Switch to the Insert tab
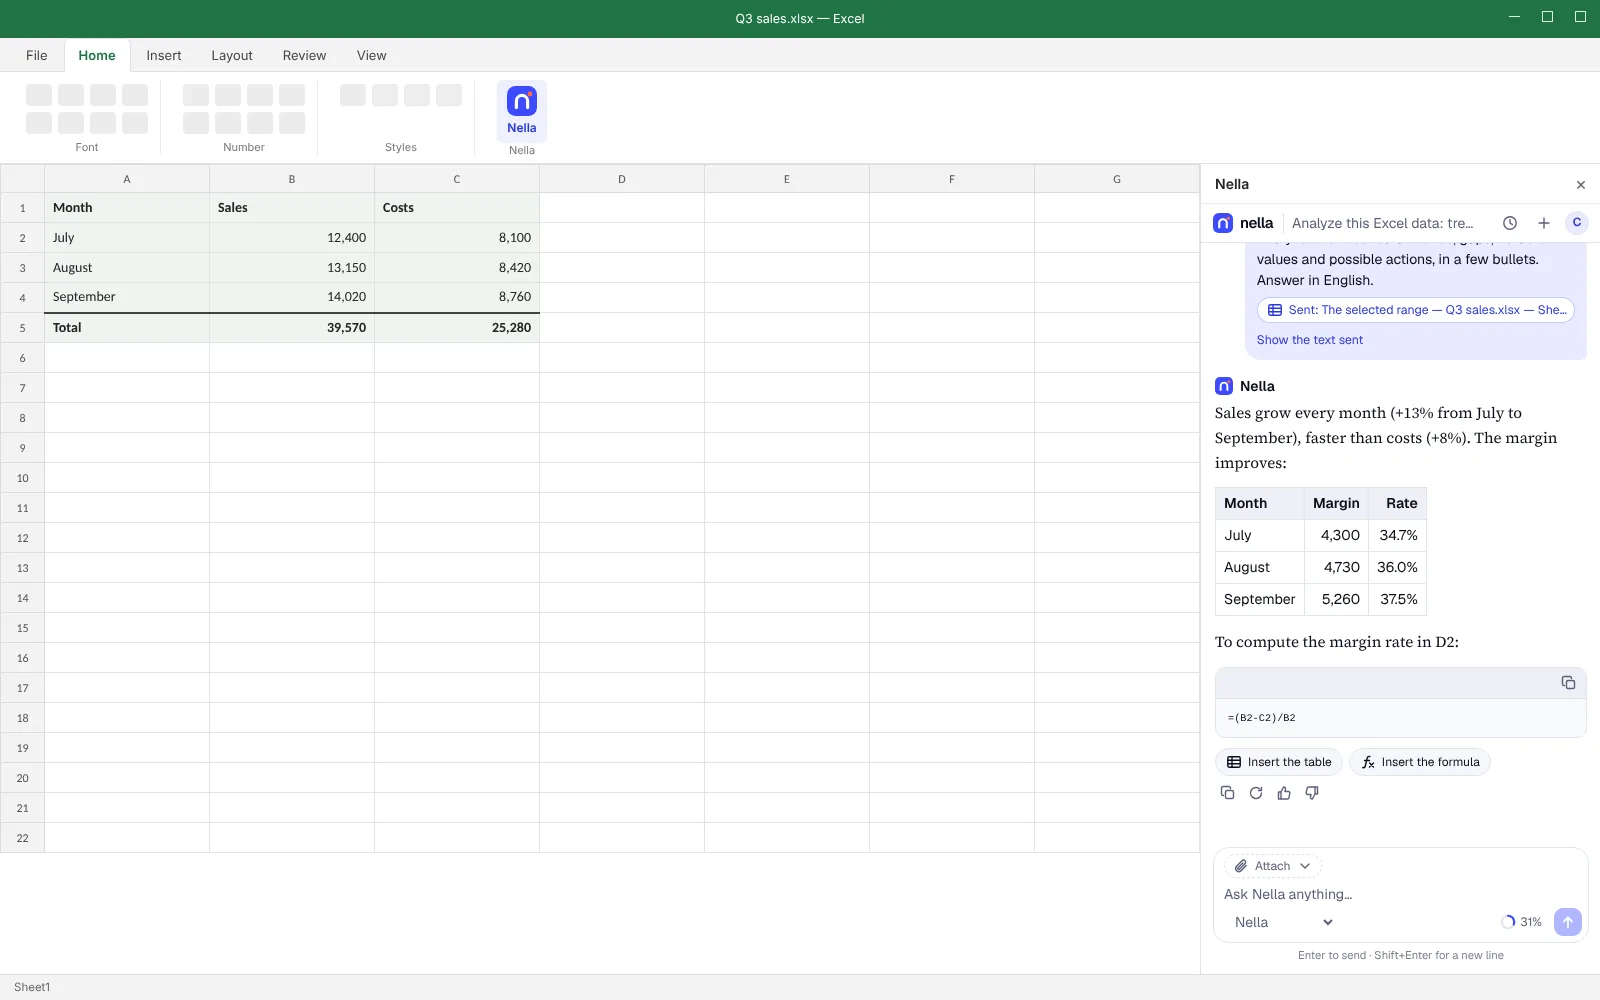Viewport: 1600px width, 1000px height. point(164,55)
